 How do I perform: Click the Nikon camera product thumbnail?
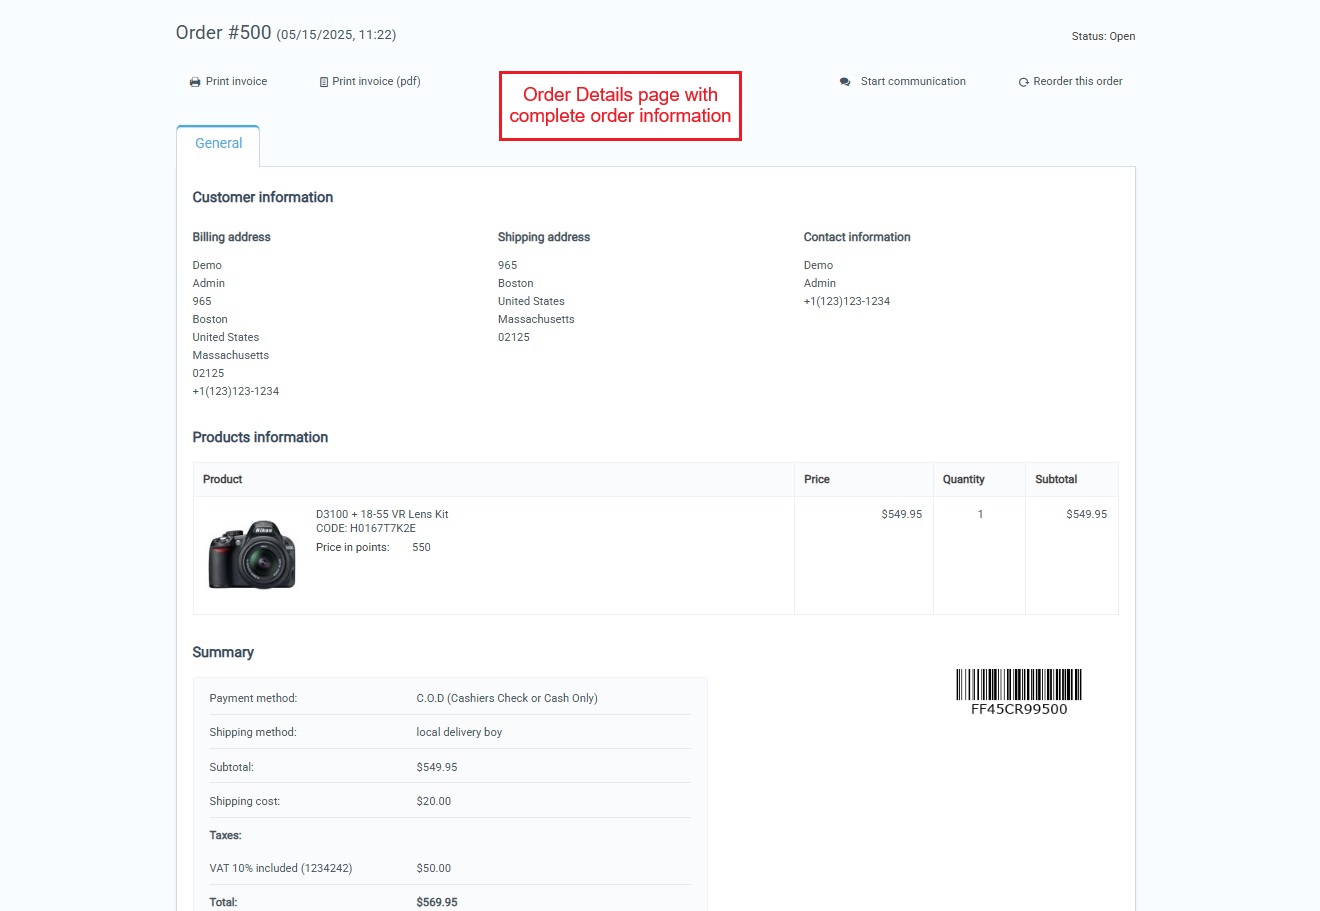252,554
